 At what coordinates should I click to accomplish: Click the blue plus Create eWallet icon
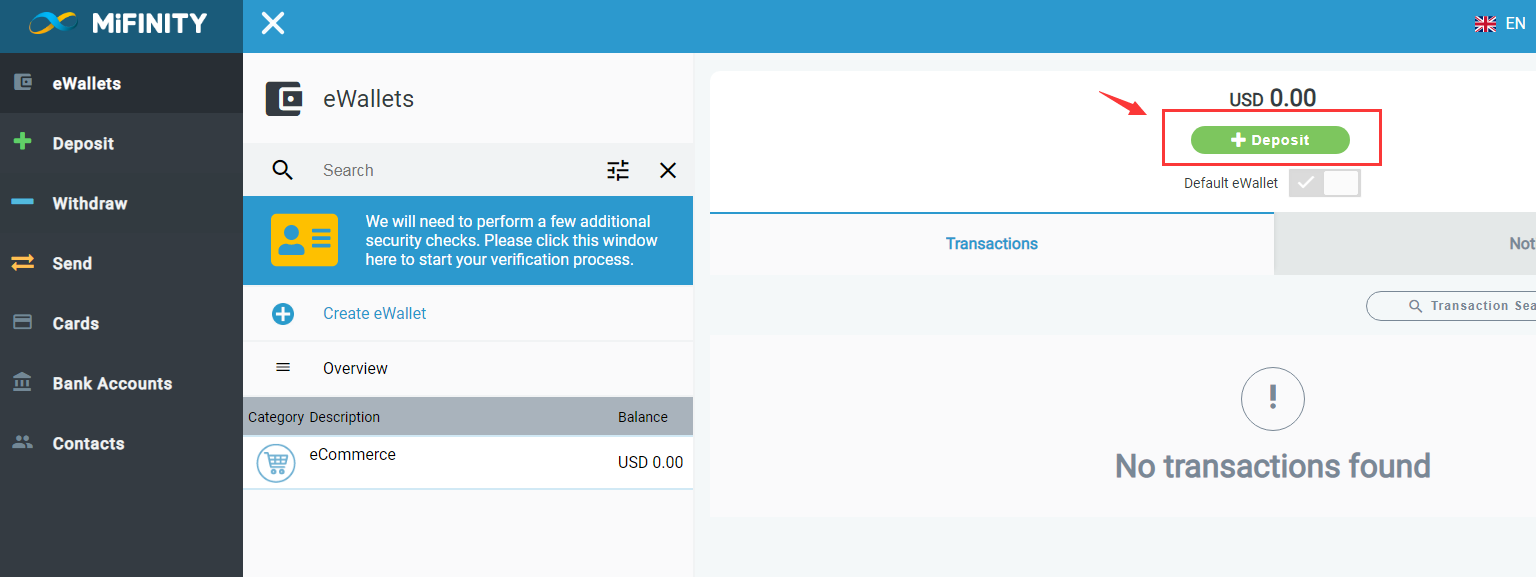[x=283, y=314]
